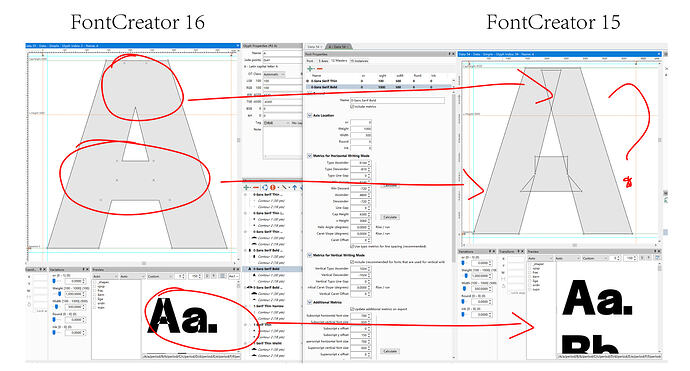Click the Note text area in Glyph Properties

[x=283, y=143]
